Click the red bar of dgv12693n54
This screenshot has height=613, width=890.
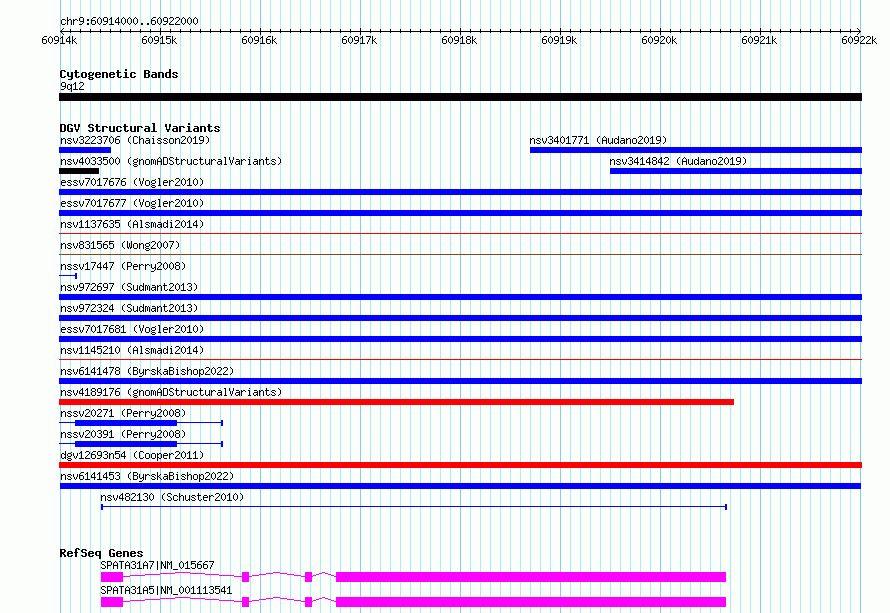click(460, 465)
